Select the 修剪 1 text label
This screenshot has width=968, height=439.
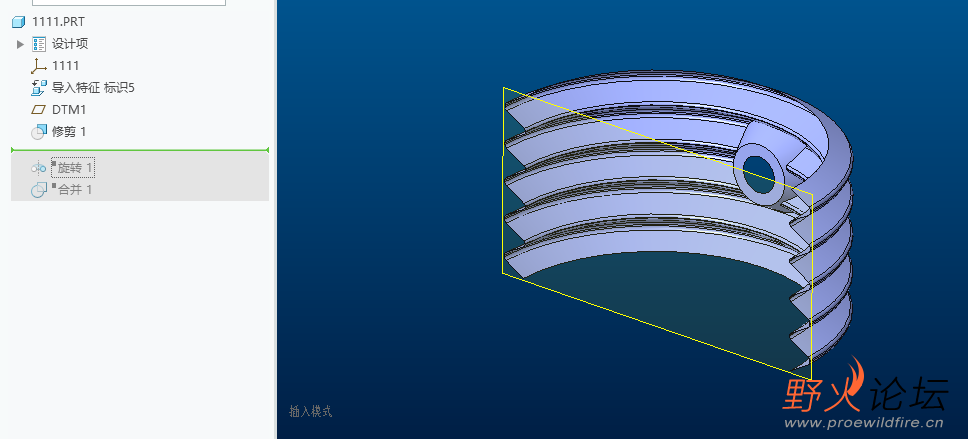coord(69,132)
